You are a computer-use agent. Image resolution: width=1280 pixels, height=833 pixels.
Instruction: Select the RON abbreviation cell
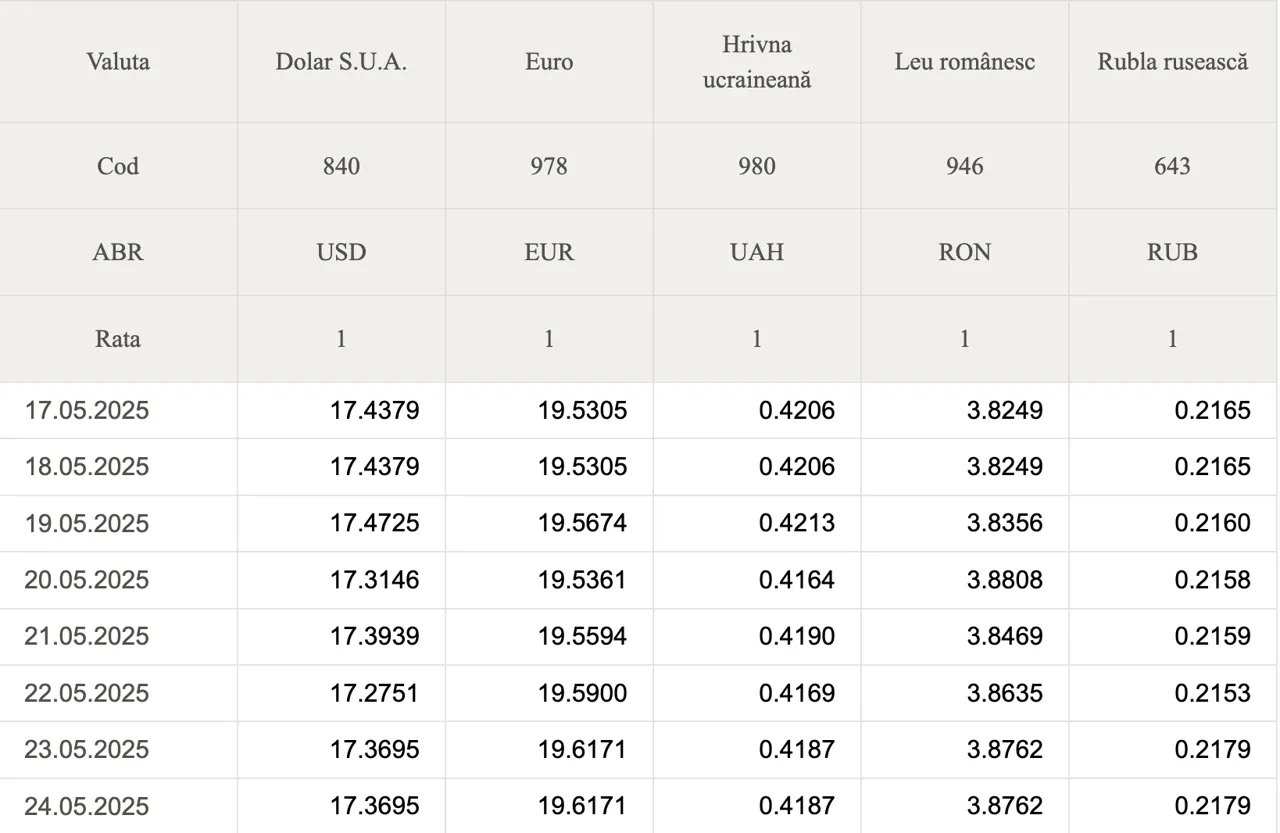click(965, 252)
